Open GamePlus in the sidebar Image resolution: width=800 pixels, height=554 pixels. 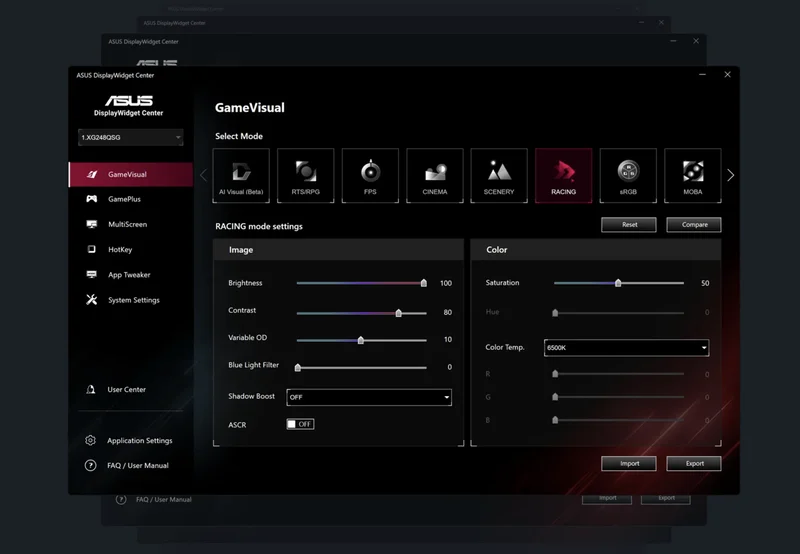pyautogui.click(x=124, y=199)
